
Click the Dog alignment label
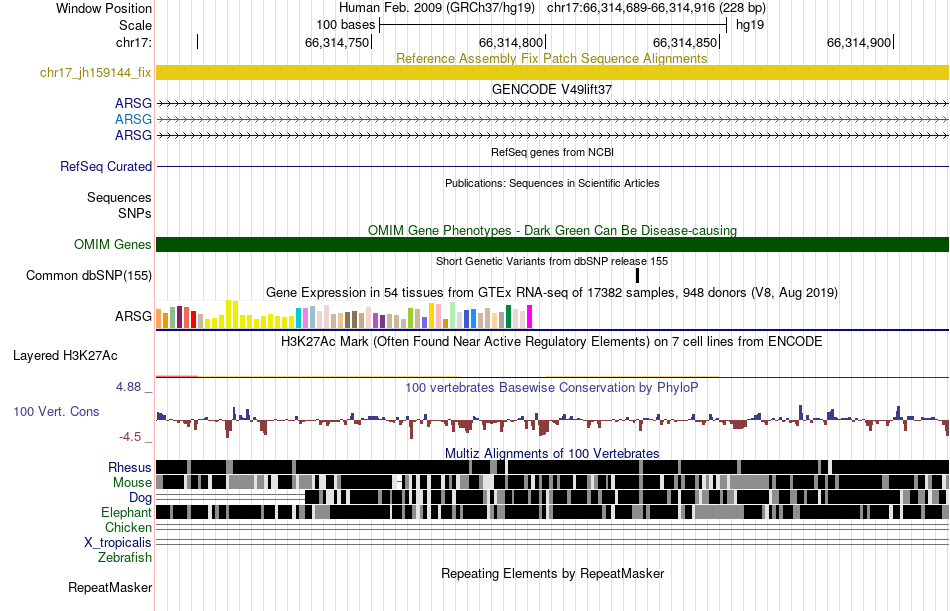[140, 498]
